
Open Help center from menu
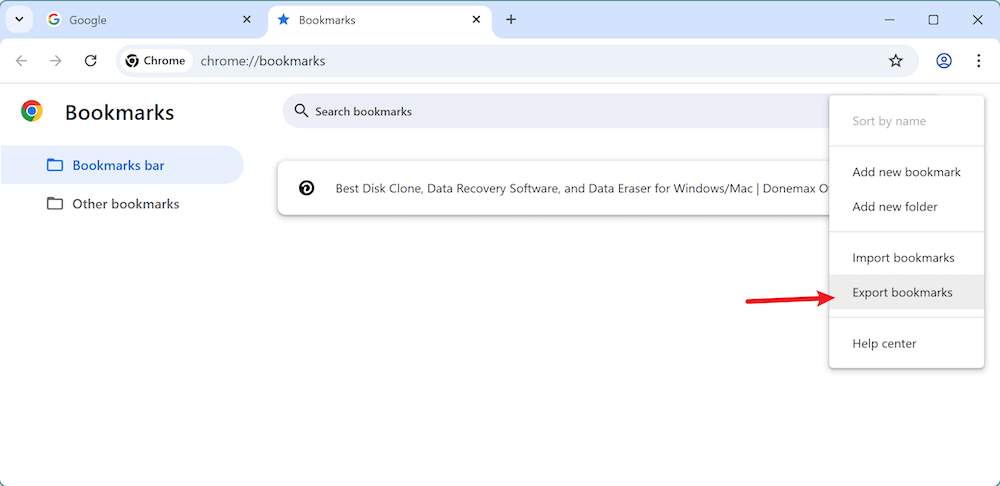906,343
